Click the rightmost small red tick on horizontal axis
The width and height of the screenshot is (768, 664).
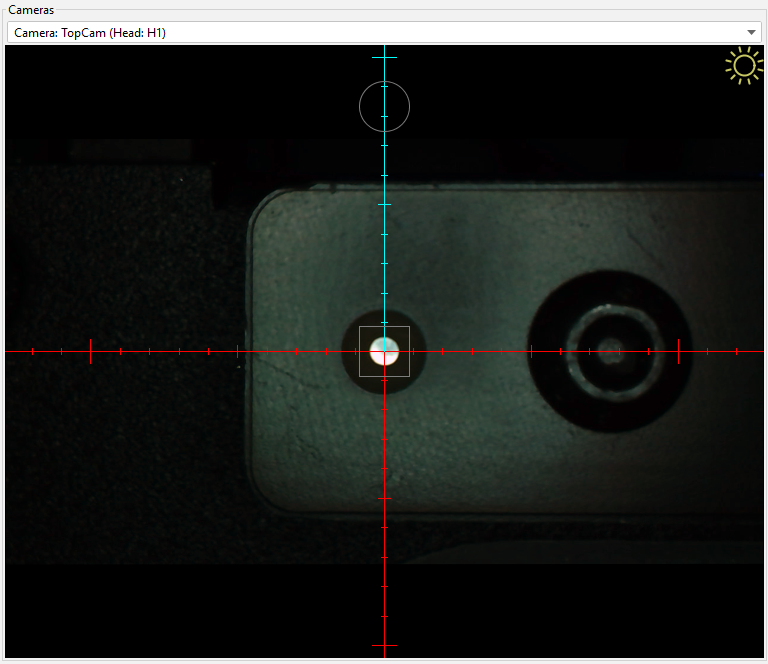pos(737,351)
